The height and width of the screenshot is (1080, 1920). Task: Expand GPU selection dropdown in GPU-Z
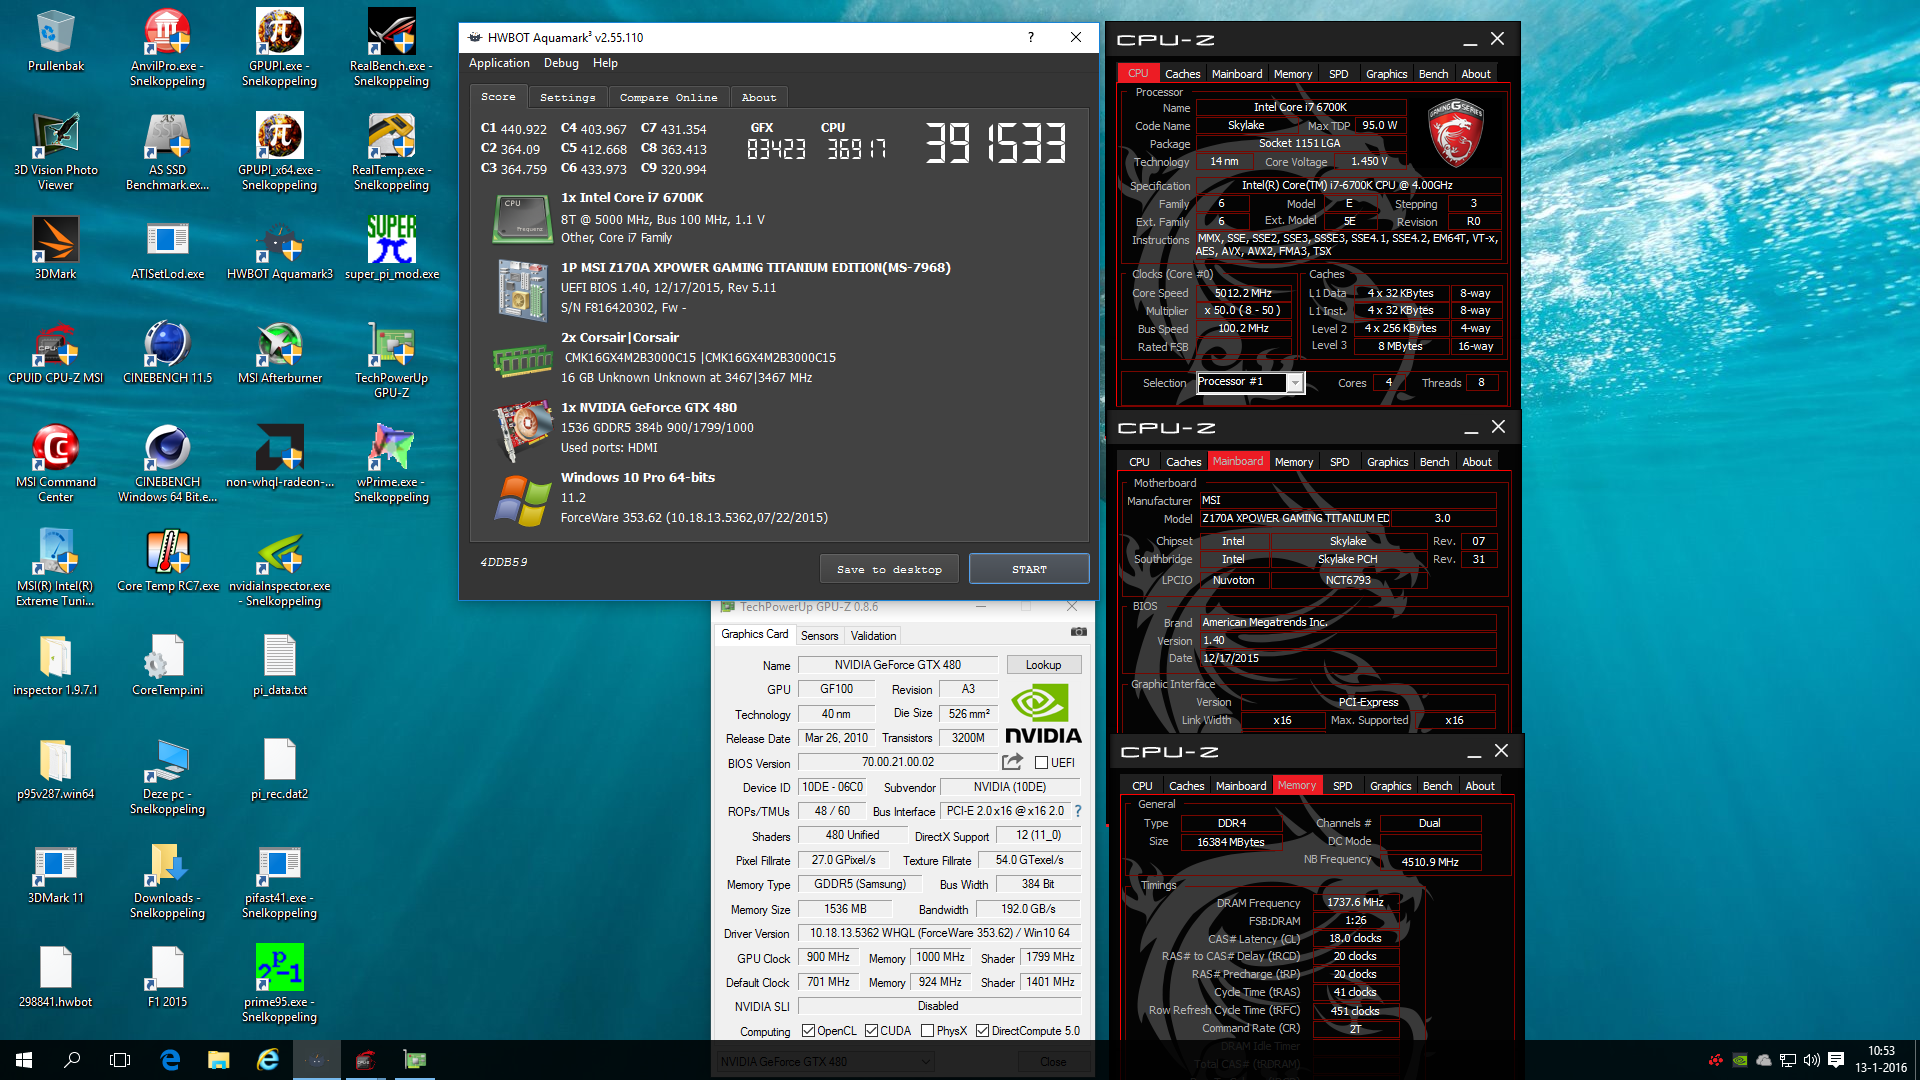pyautogui.click(x=826, y=1062)
